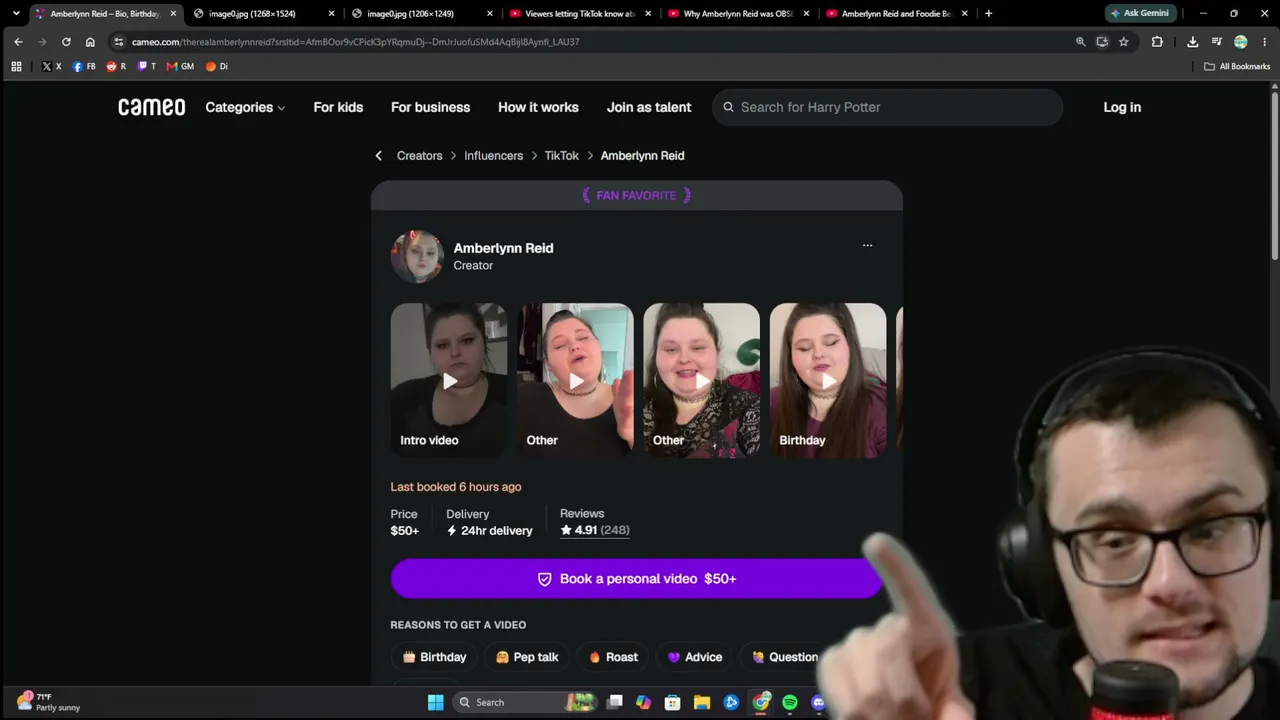1280x720 pixels.
Task: Open the weather widget showing 71°F
Action: [48, 702]
